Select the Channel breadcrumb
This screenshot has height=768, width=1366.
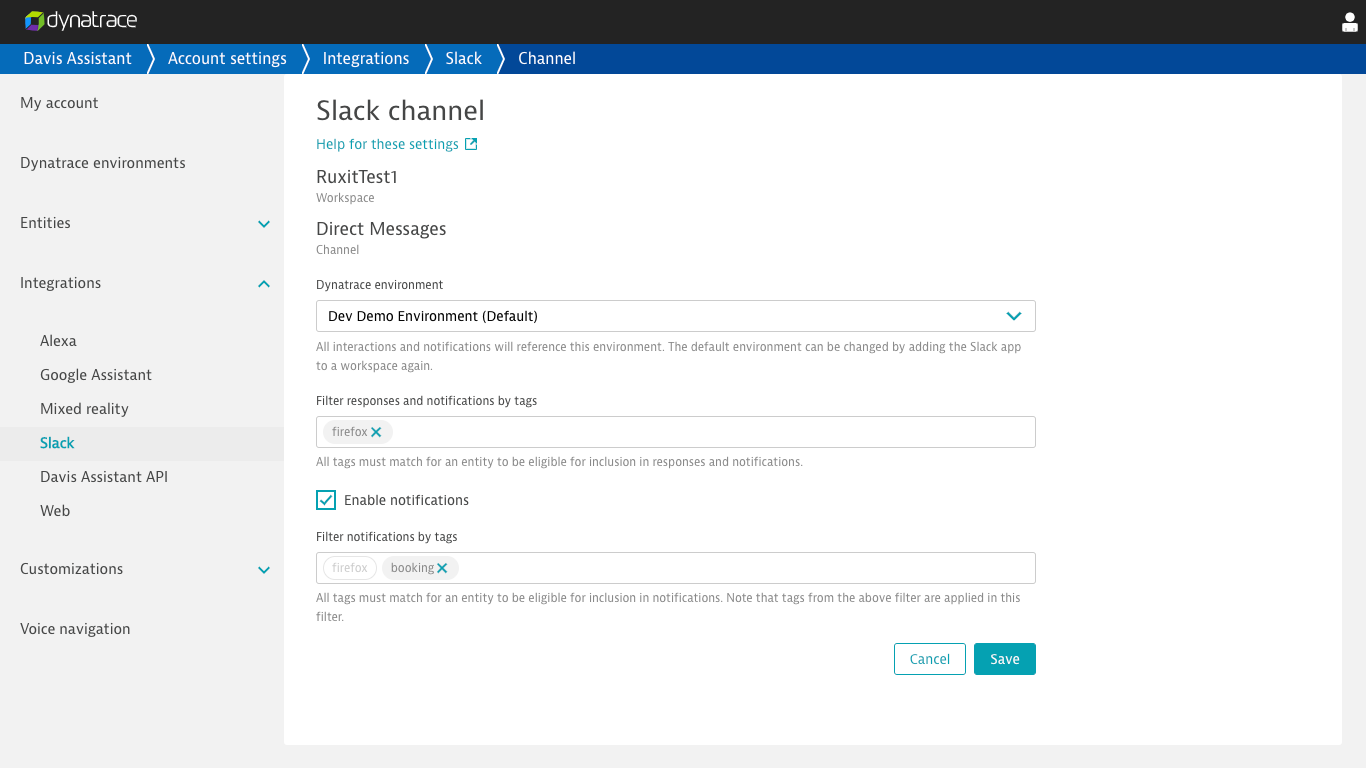[547, 58]
